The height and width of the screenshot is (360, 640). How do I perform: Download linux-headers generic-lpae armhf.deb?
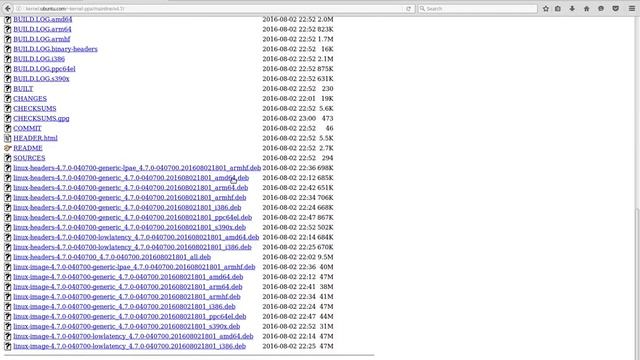click(x=137, y=168)
